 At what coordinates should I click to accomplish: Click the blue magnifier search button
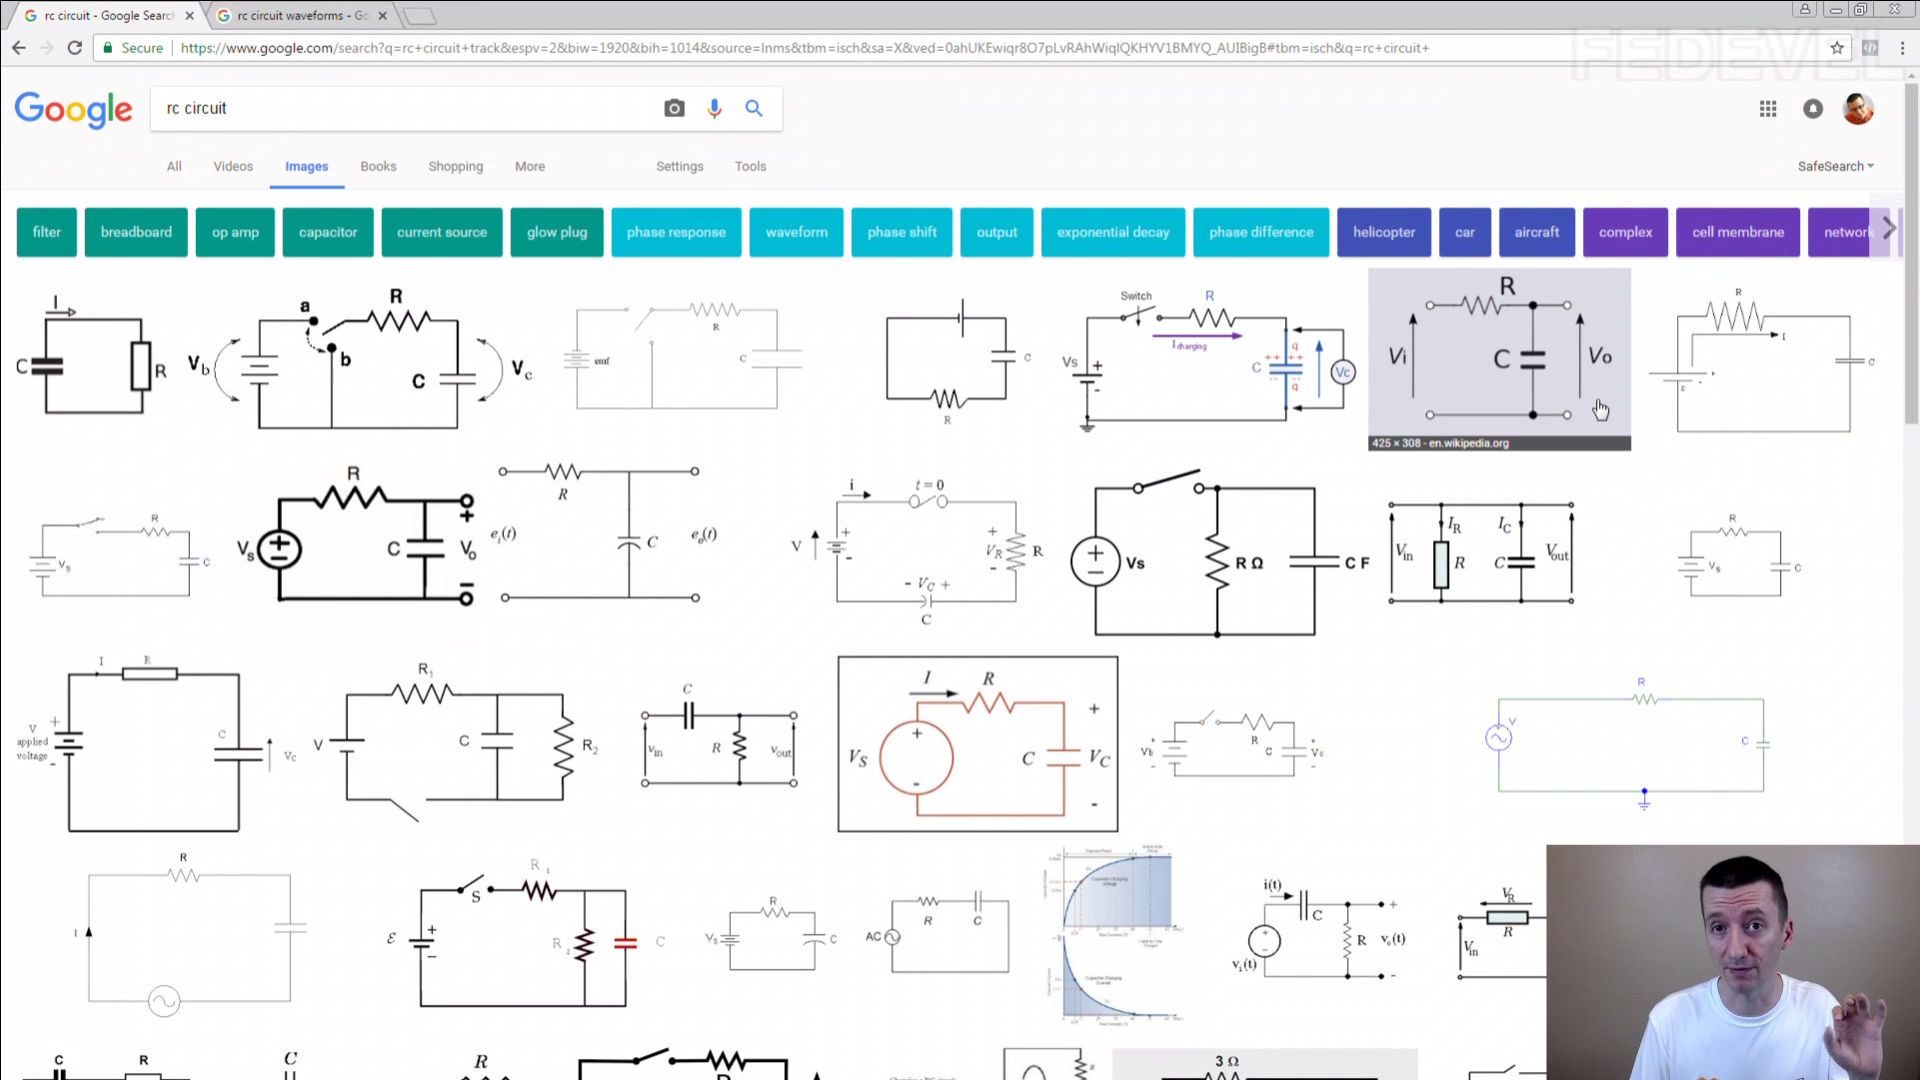[754, 108]
